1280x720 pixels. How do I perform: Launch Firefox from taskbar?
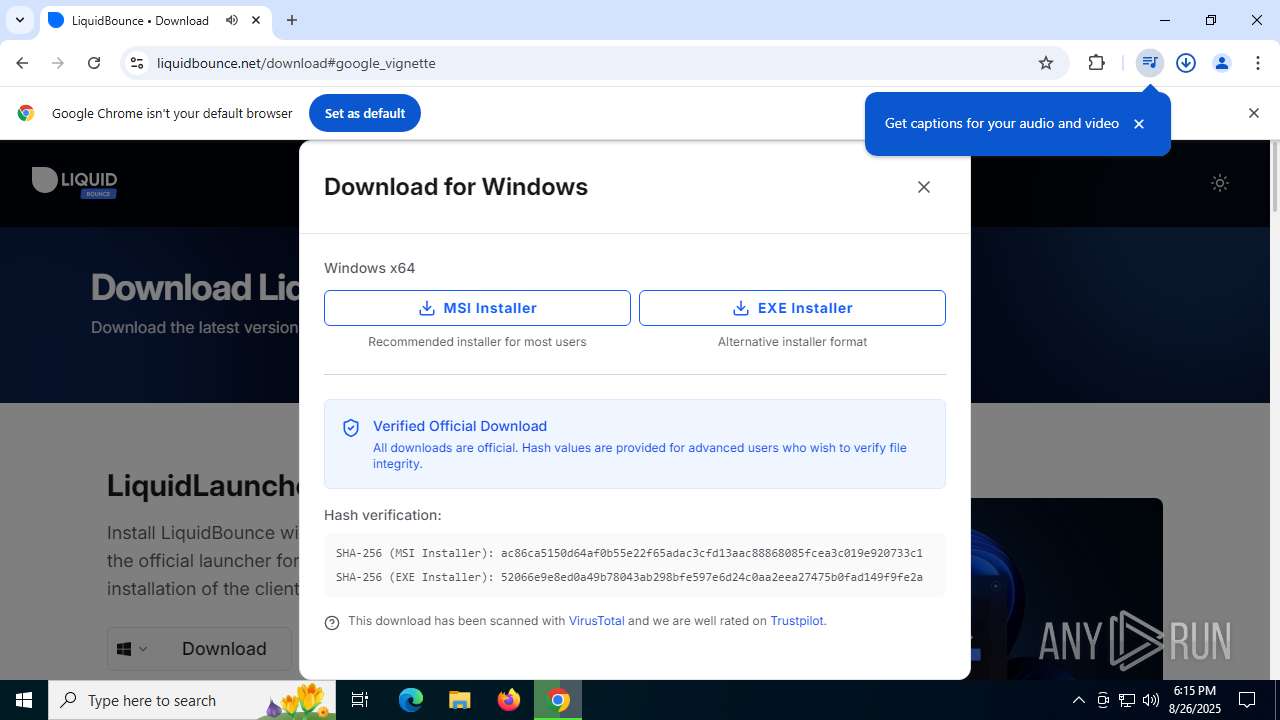[509, 700]
